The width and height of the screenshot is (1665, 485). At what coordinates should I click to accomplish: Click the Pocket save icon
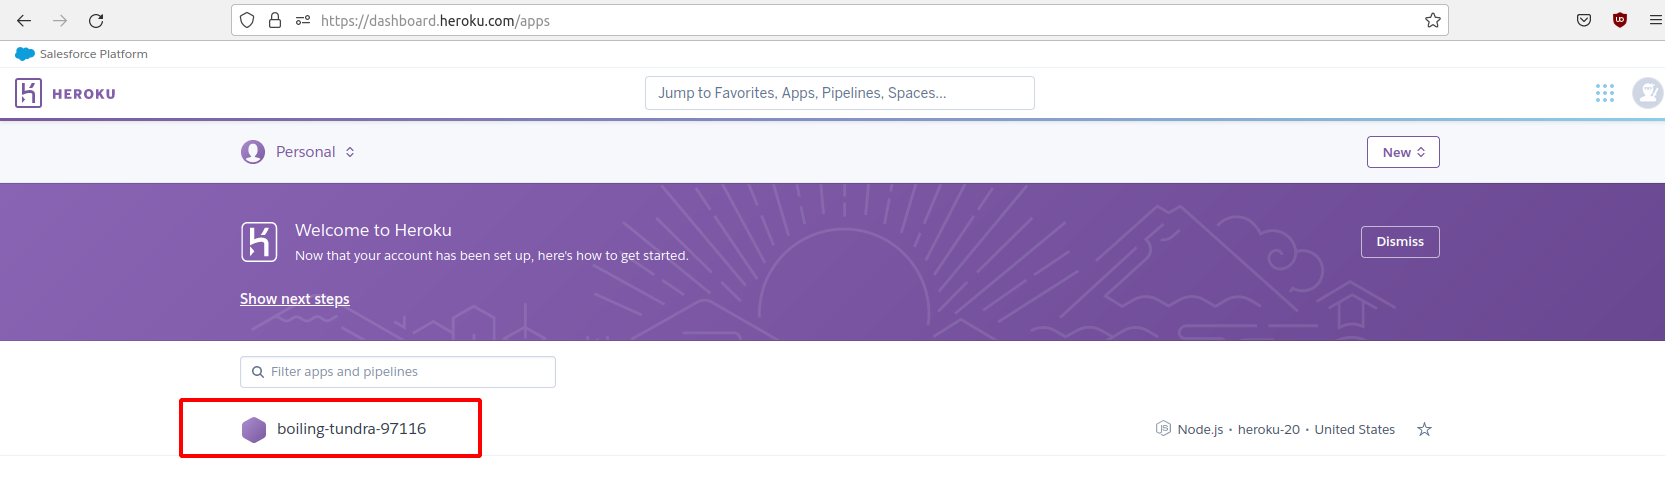[x=1584, y=20]
